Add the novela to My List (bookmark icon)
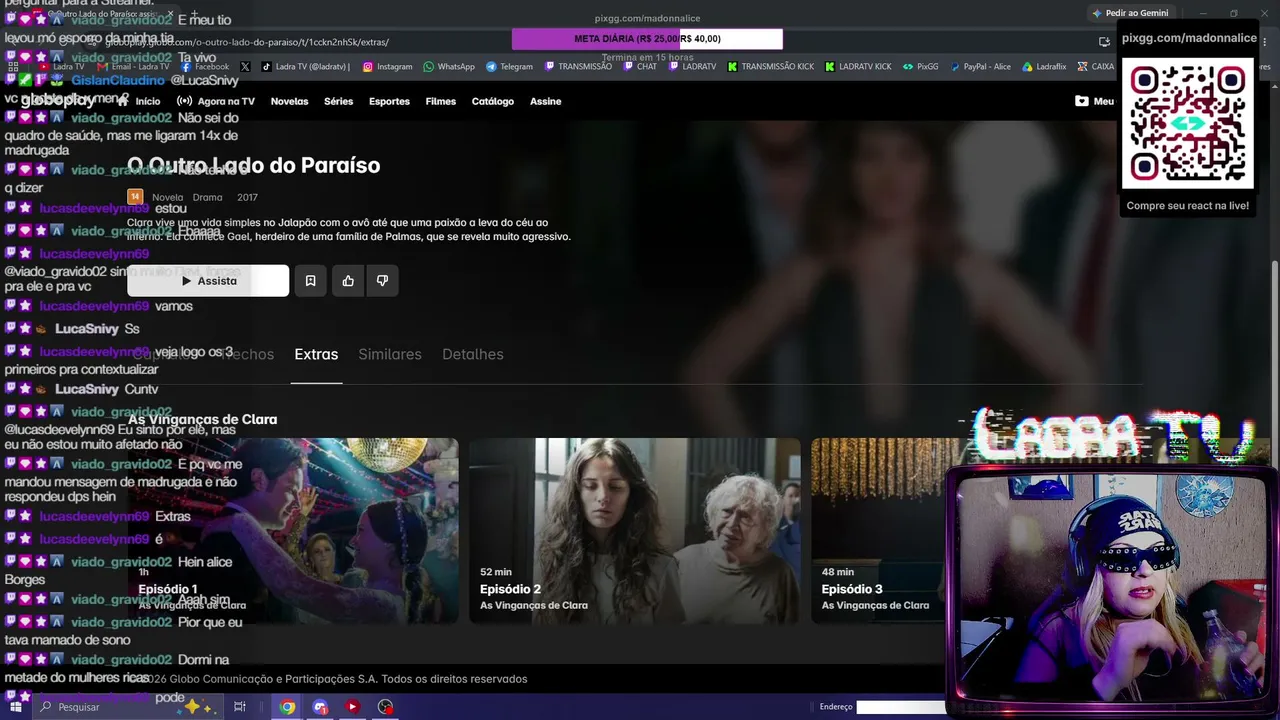Screen dimensions: 1280x720 [310, 281]
